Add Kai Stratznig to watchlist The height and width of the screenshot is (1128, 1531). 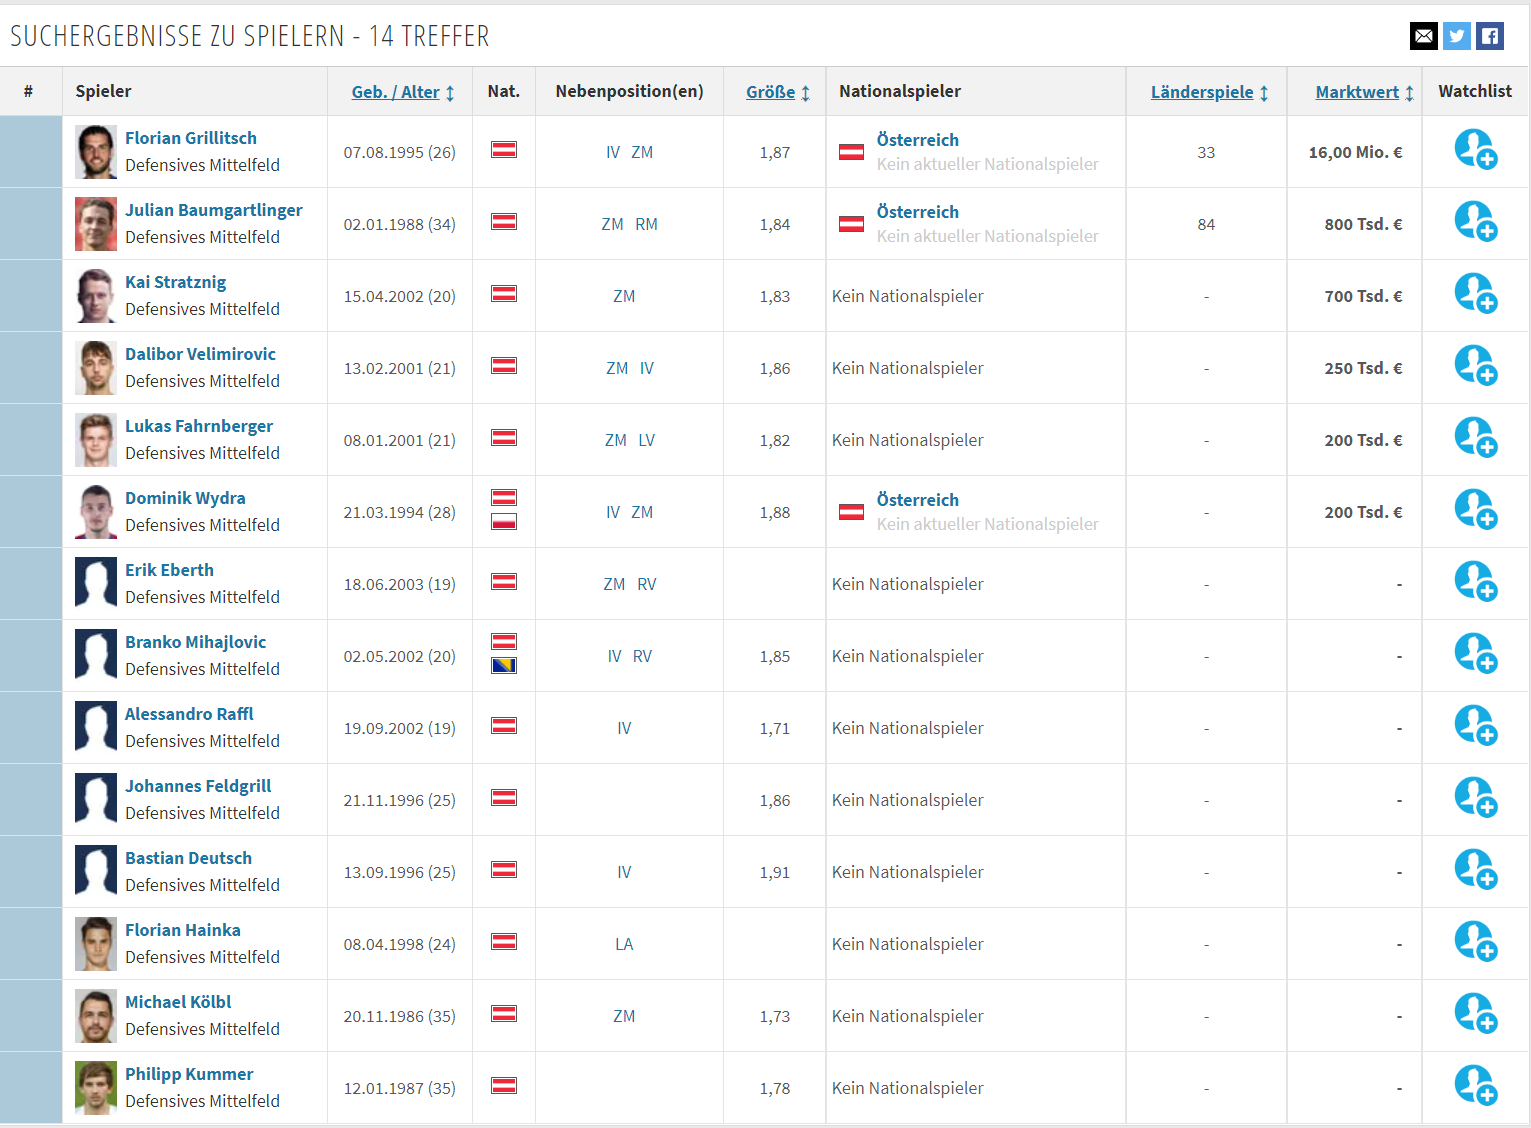1475,294
